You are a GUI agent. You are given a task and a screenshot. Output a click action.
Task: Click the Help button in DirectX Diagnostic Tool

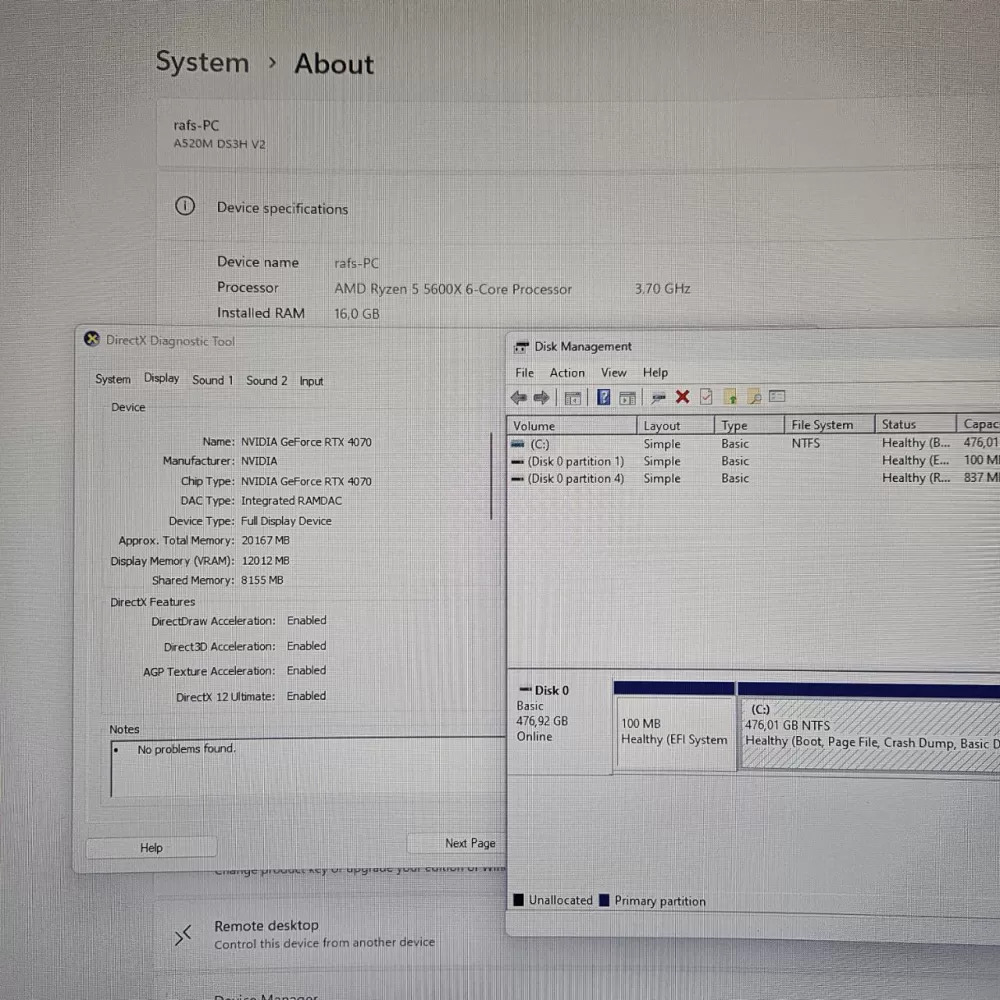[151, 848]
